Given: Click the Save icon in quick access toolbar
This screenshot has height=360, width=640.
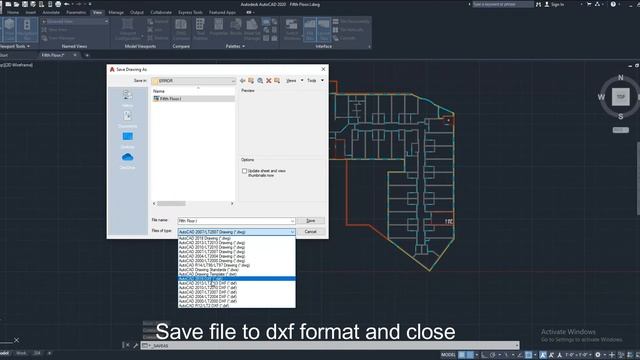Looking at the screenshot, I should 25,4.
